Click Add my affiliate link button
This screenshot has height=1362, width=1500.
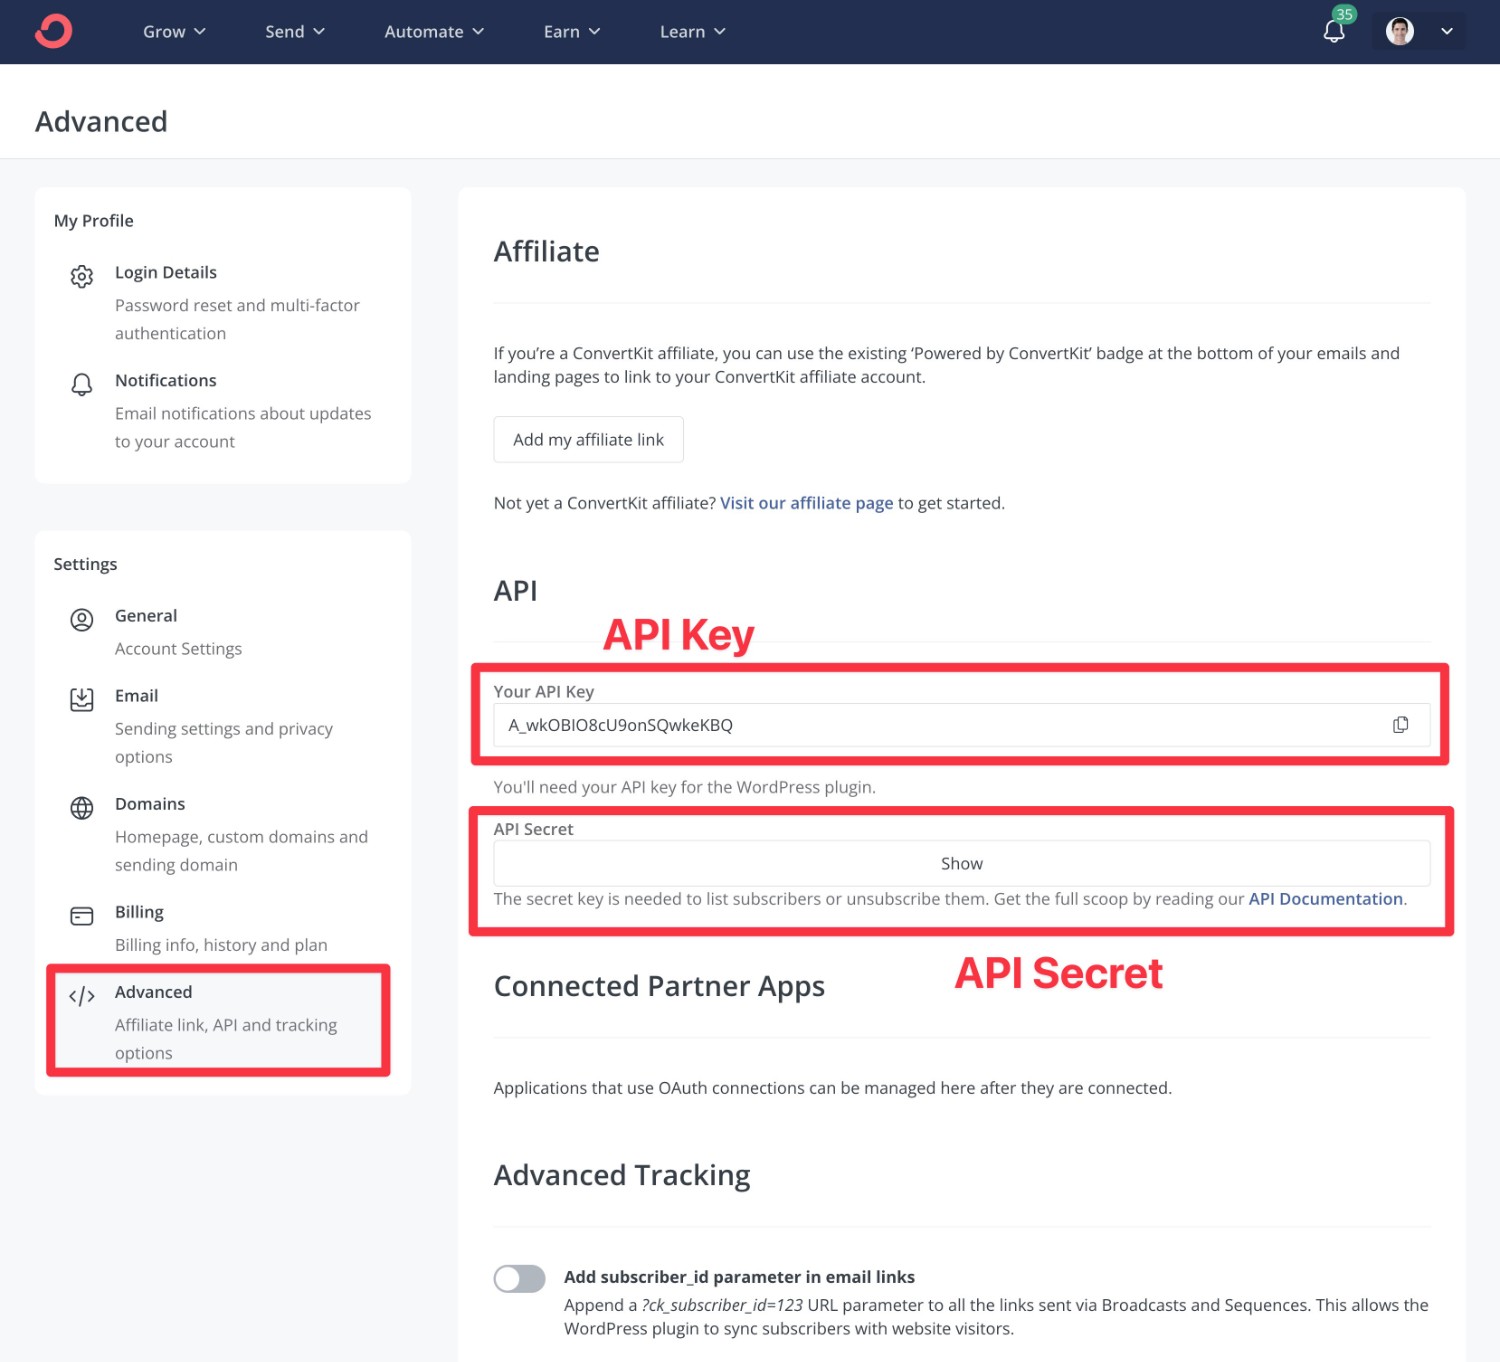588,440
